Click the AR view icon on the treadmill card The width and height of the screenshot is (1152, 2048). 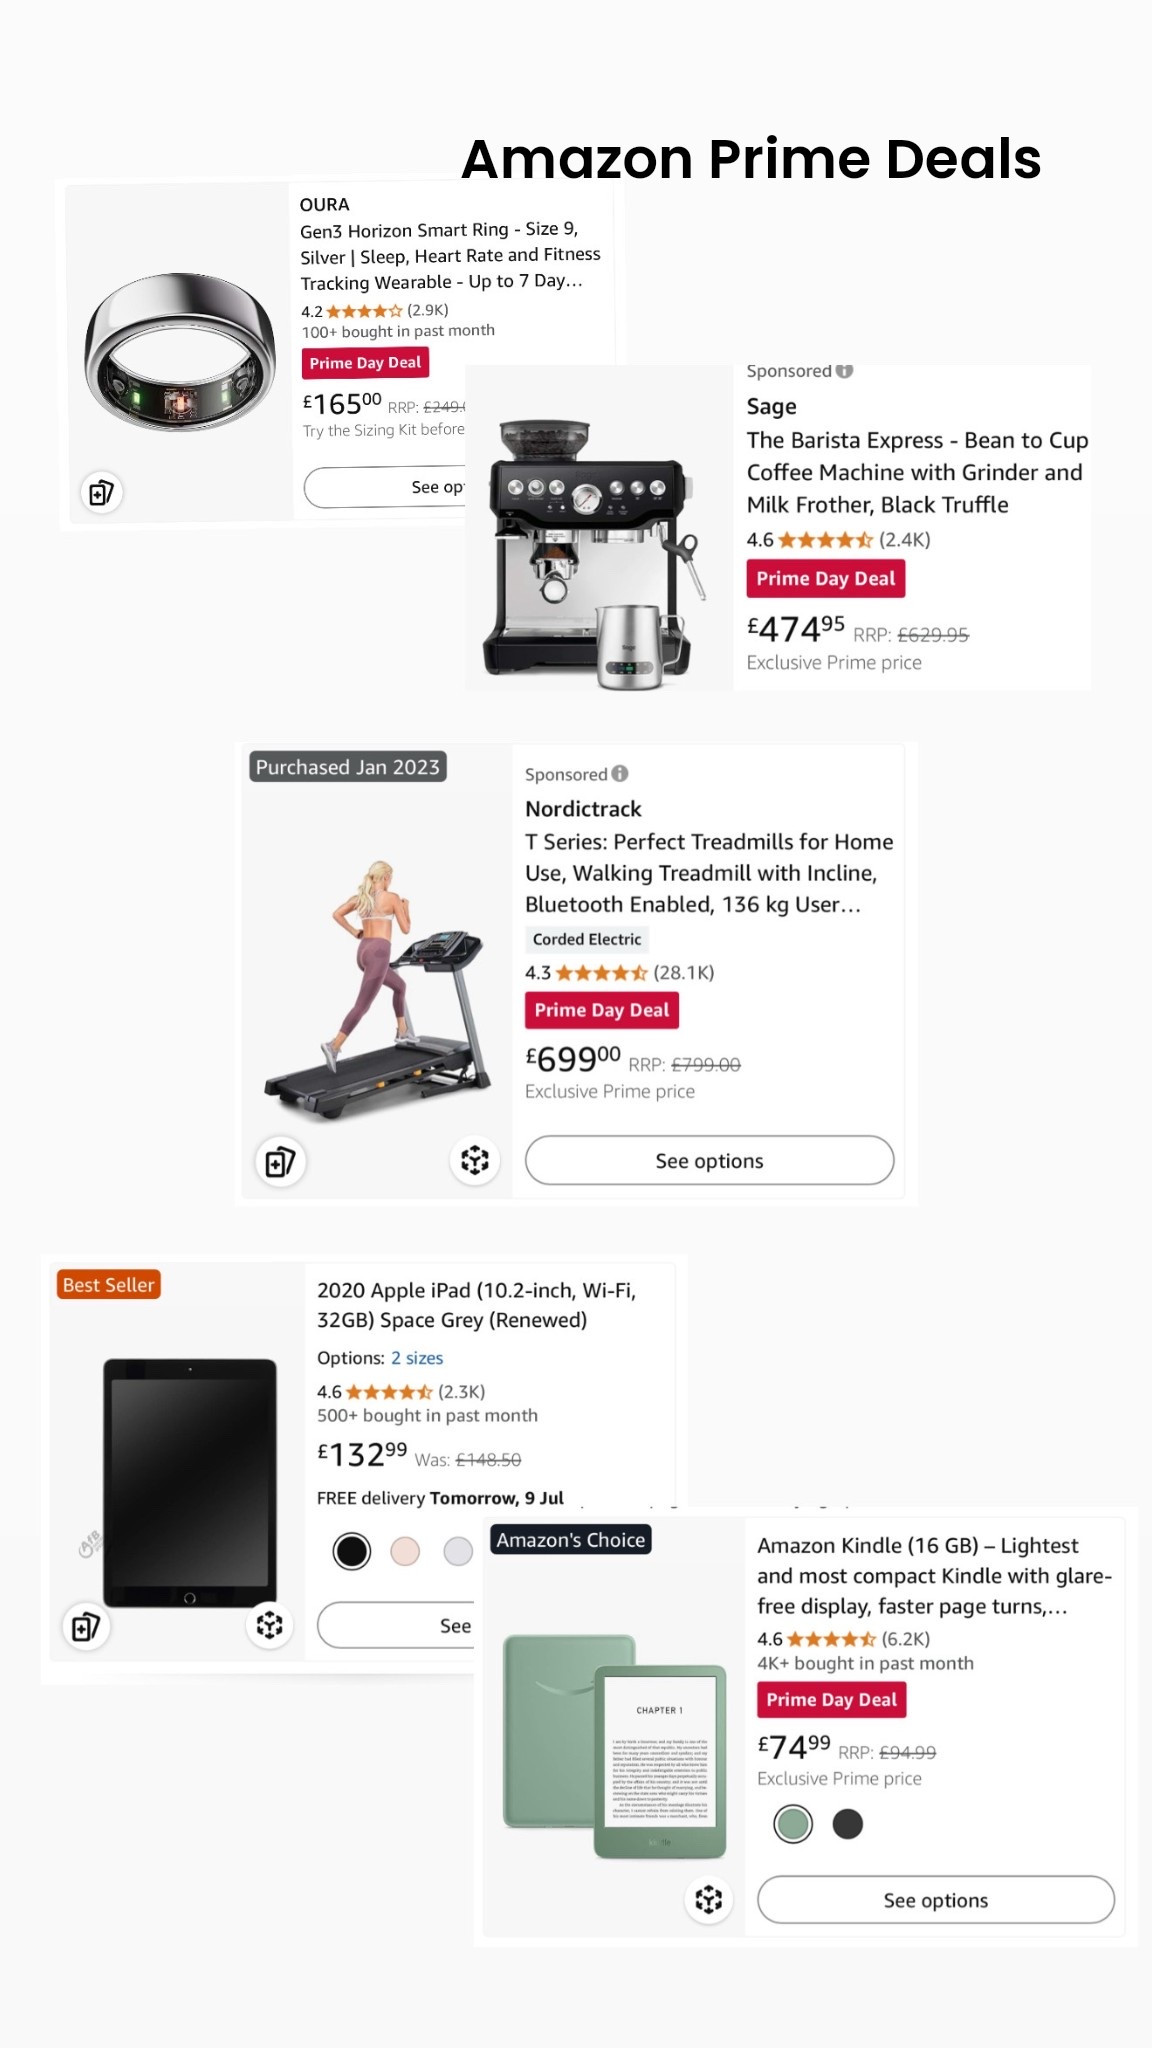tap(474, 1160)
